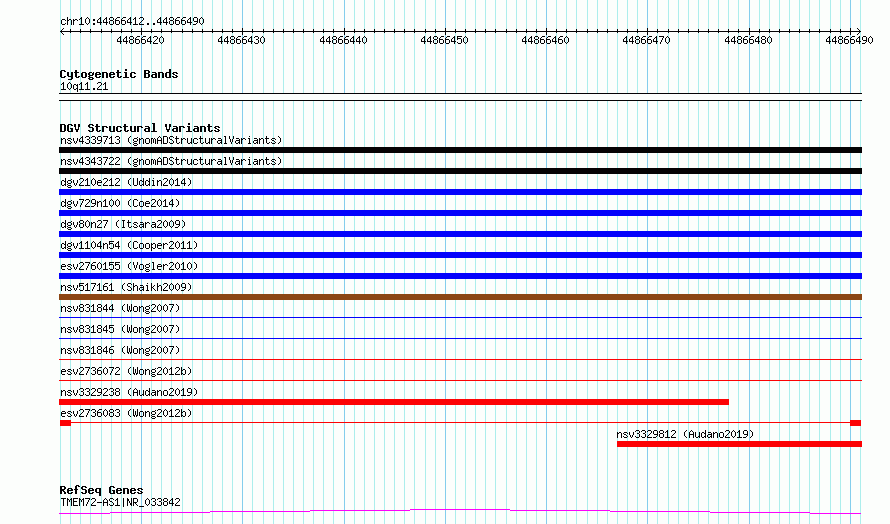Click the nsv4343722 gnomADStructuralVariants label

tap(171, 161)
